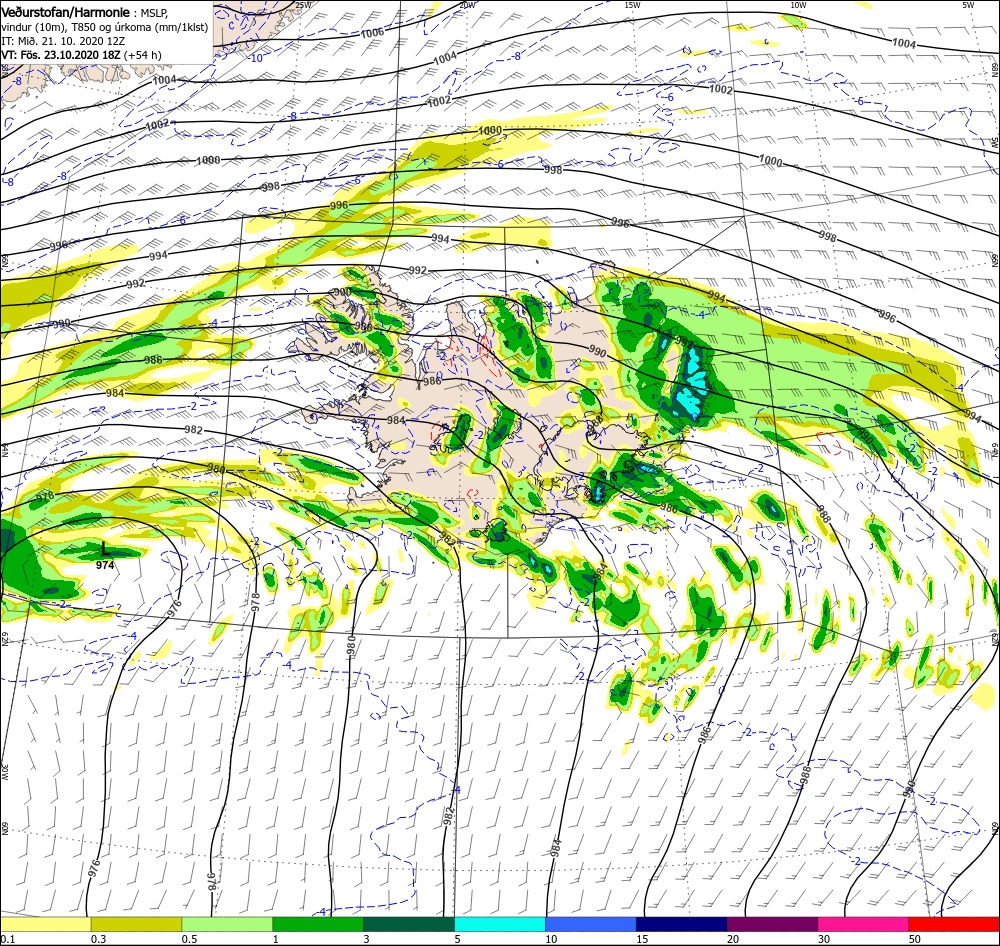Click the 3 mm dark green legend swatch
Image resolution: width=1000 pixels, height=946 pixels.
409,924
